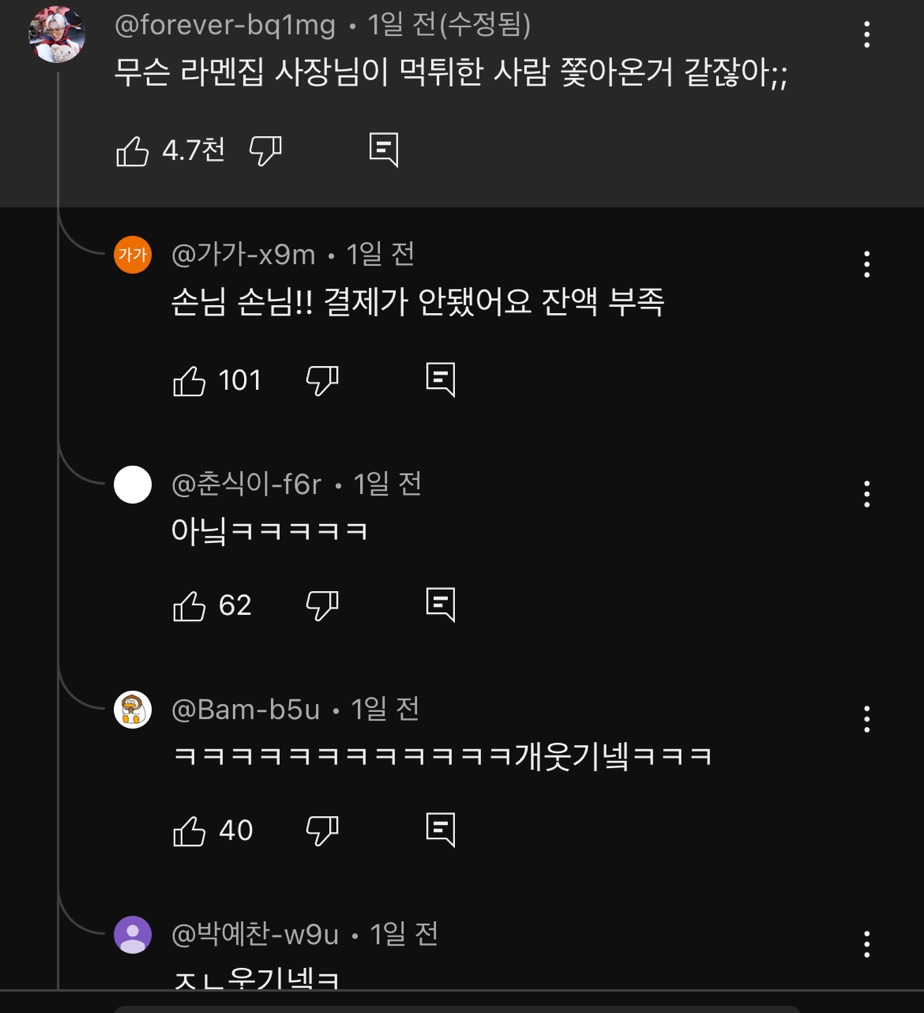This screenshot has width=924, height=1013.
Task: Like the reply by @춘식이-f6r
Action: tap(189, 605)
